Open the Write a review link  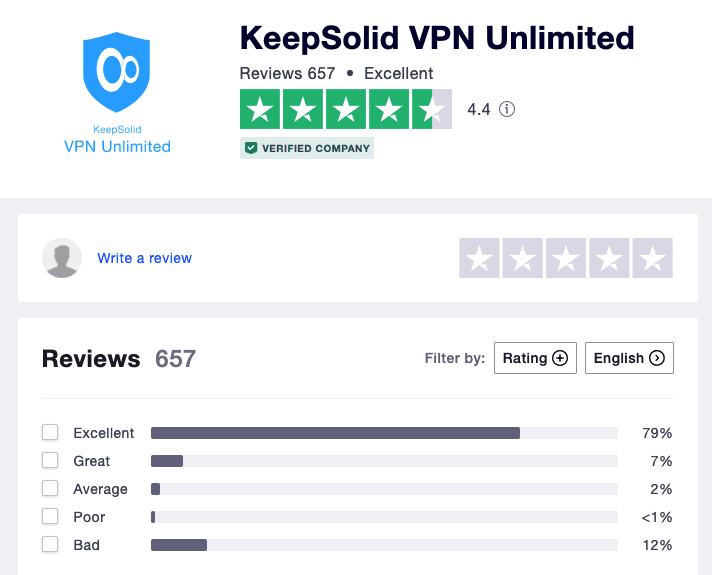[x=144, y=258]
